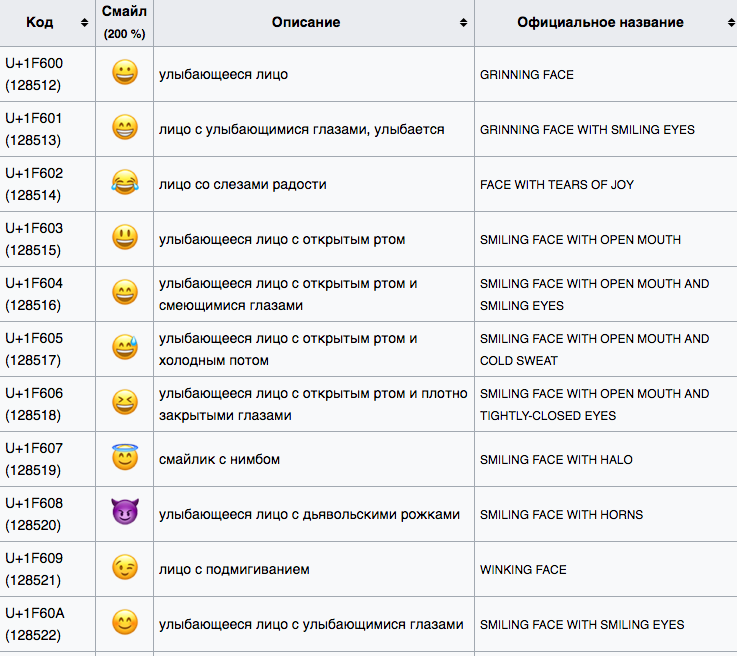Sort table by Код column arrows
Viewport: 737px width, 656px height.
[84, 23]
